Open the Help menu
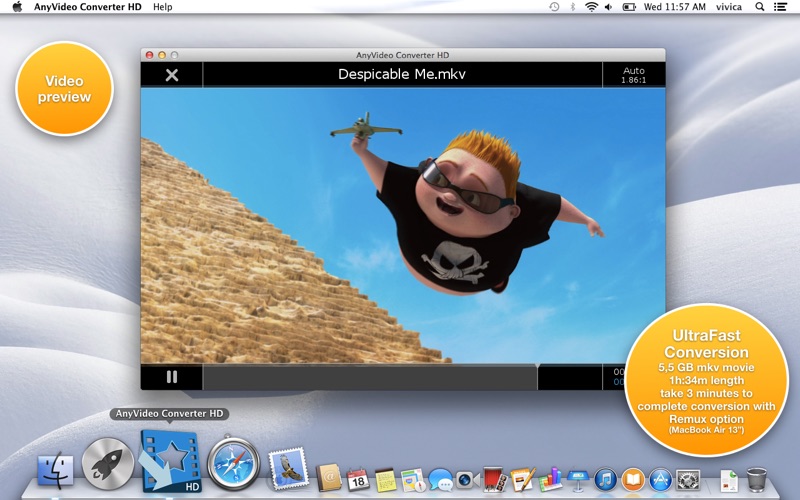 click(x=163, y=7)
